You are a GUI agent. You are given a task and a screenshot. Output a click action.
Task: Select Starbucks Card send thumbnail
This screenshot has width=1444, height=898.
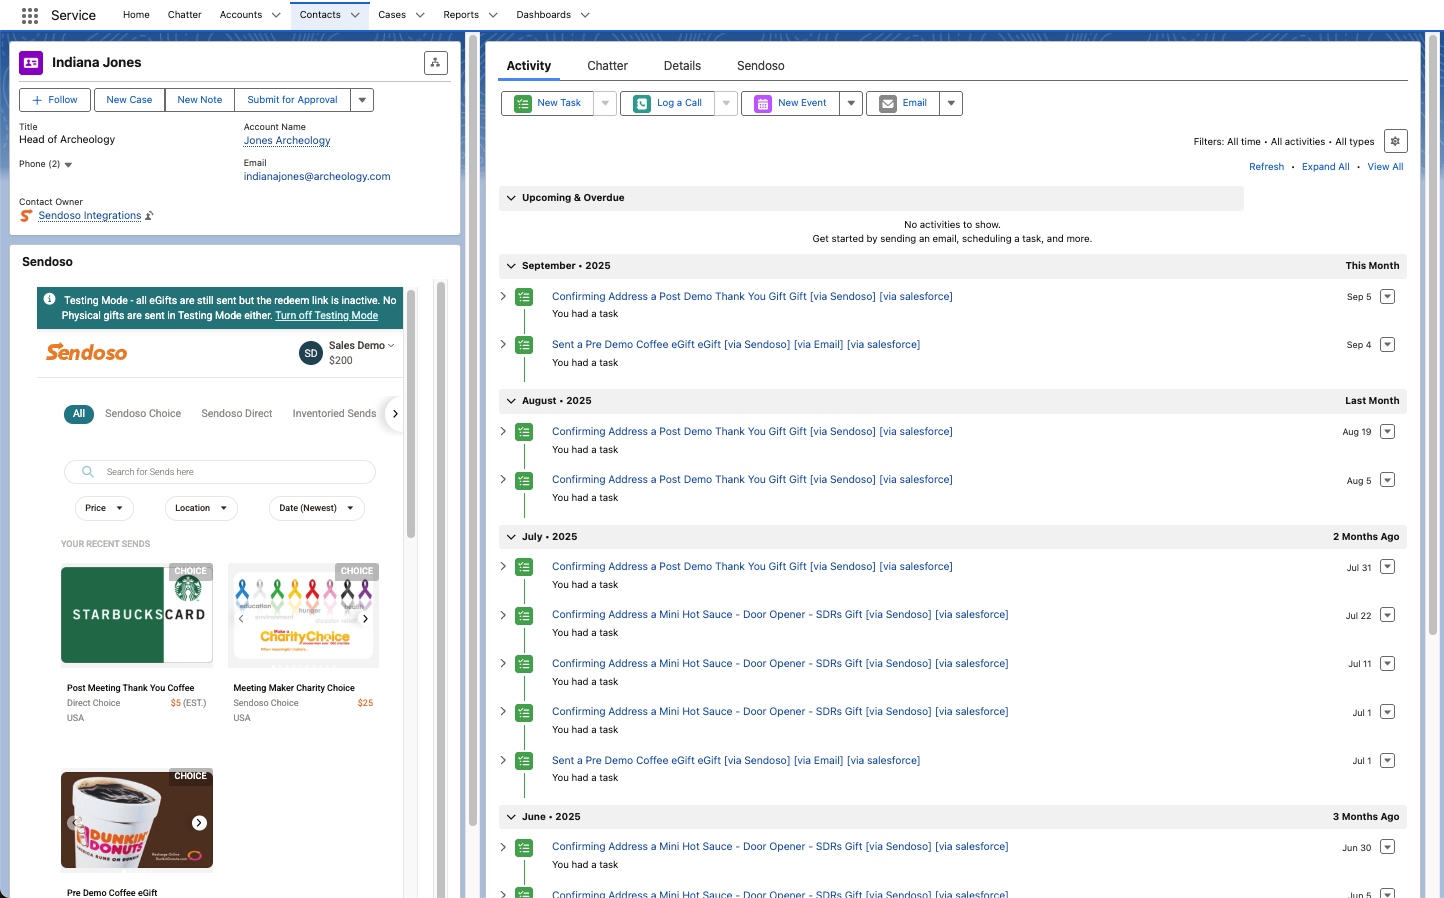pyautogui.click(x=137, y=614)
